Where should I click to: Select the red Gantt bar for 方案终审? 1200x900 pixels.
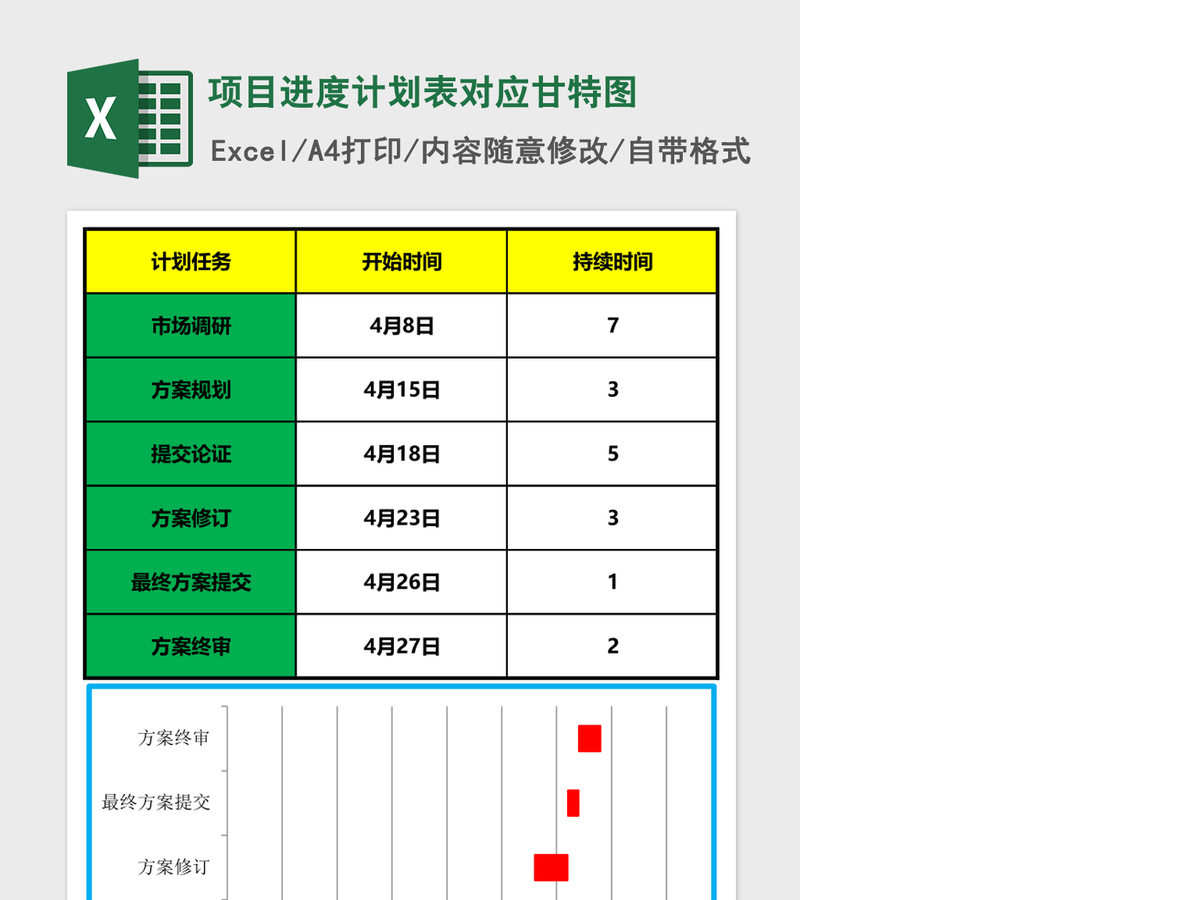pyautogui.click(x=590, y=739)
